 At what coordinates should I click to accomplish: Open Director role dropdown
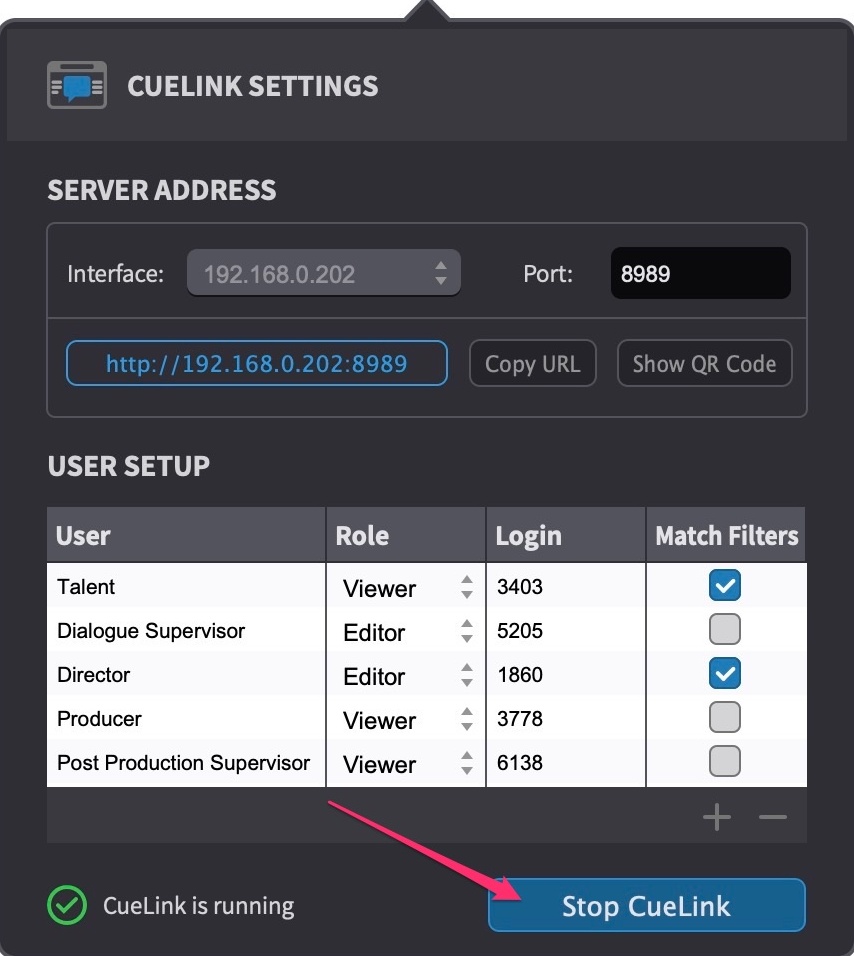(407, 675)
